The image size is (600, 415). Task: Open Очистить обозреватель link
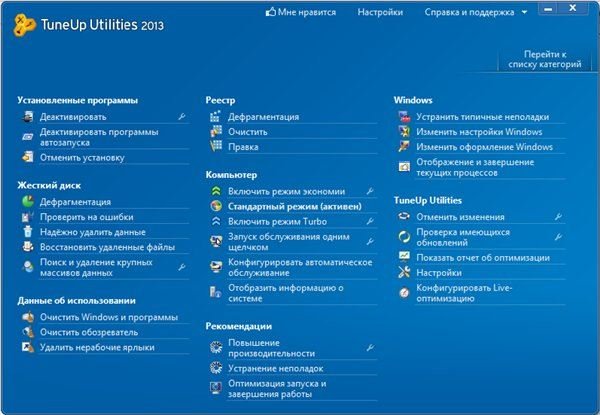click(x=89, y=332)
